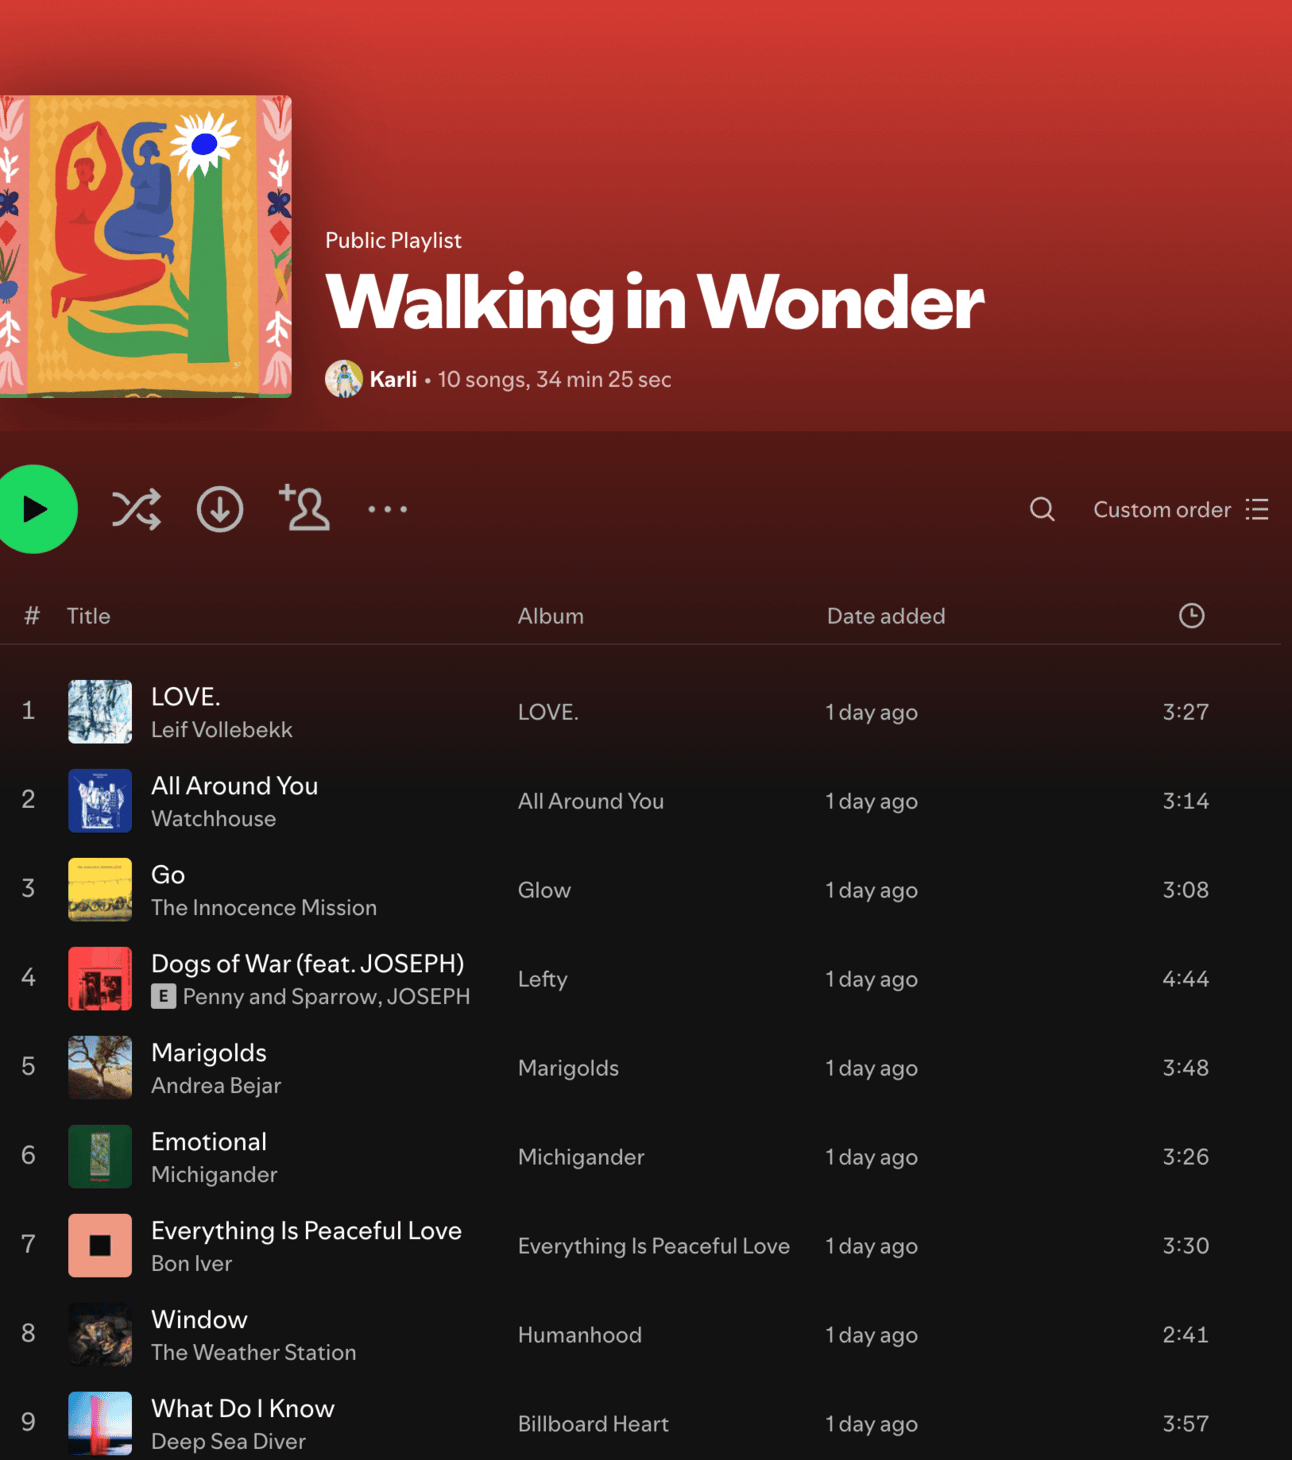Invite collaborators to the playlist
The width and height of the screenshot is (1292, 1460).
[304, 508]
